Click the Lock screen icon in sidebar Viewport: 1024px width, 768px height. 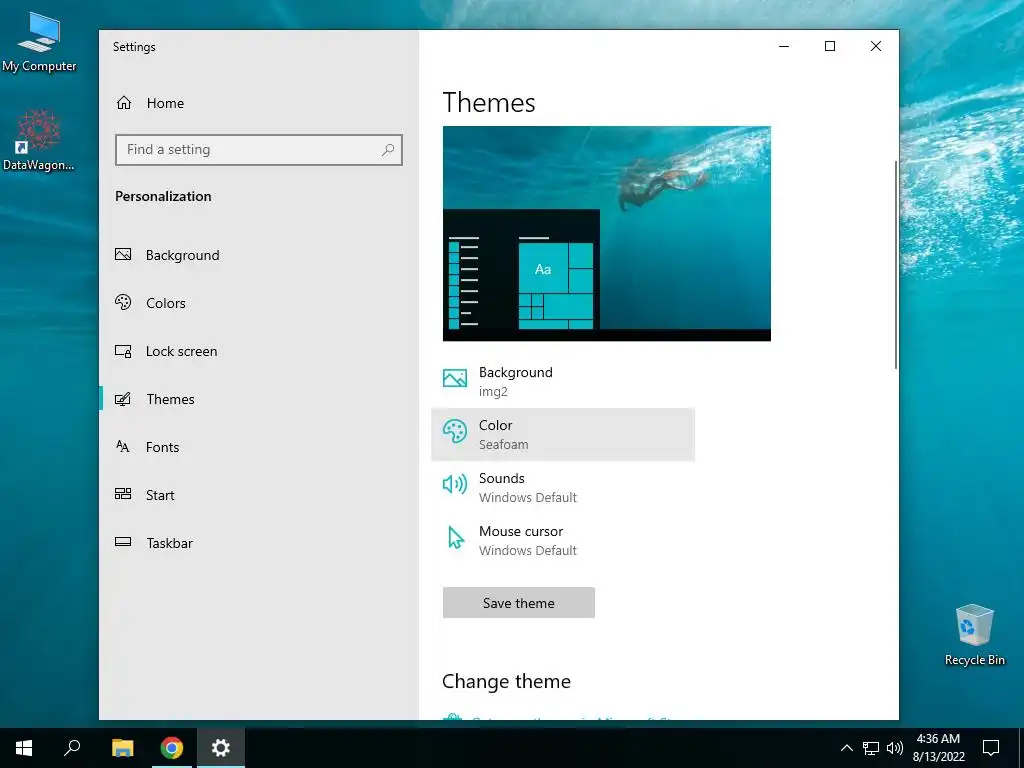pyautogui.click(x=123, y=351)
